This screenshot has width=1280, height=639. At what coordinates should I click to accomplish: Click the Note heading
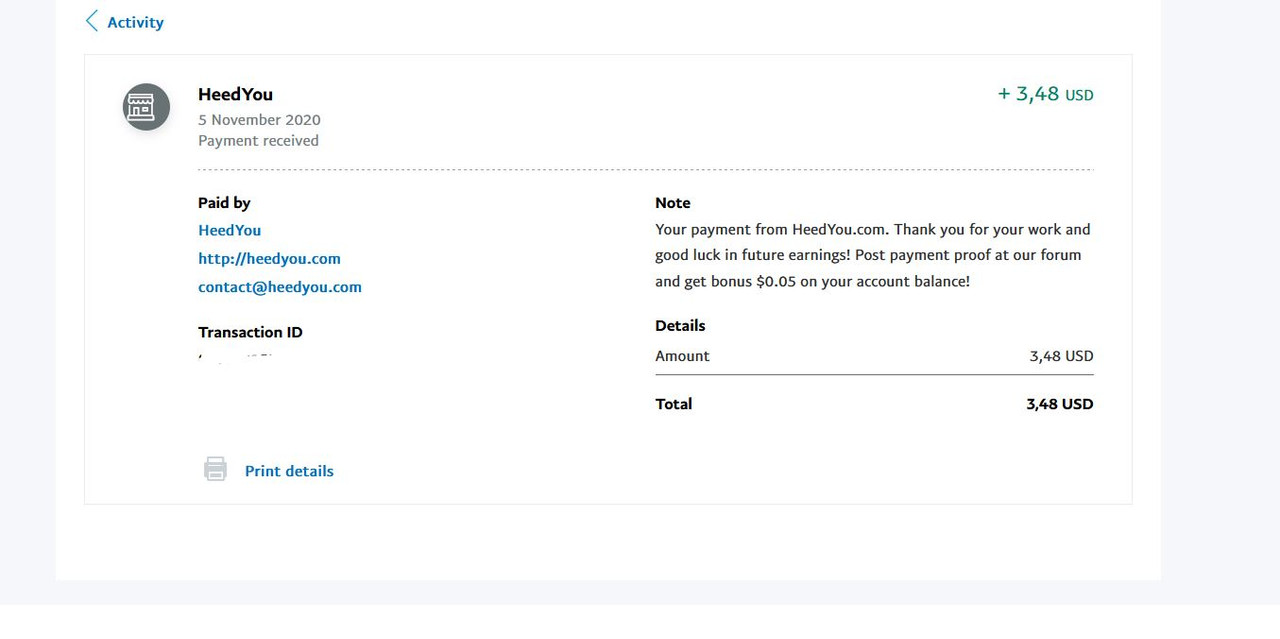[x=673, y=203]
